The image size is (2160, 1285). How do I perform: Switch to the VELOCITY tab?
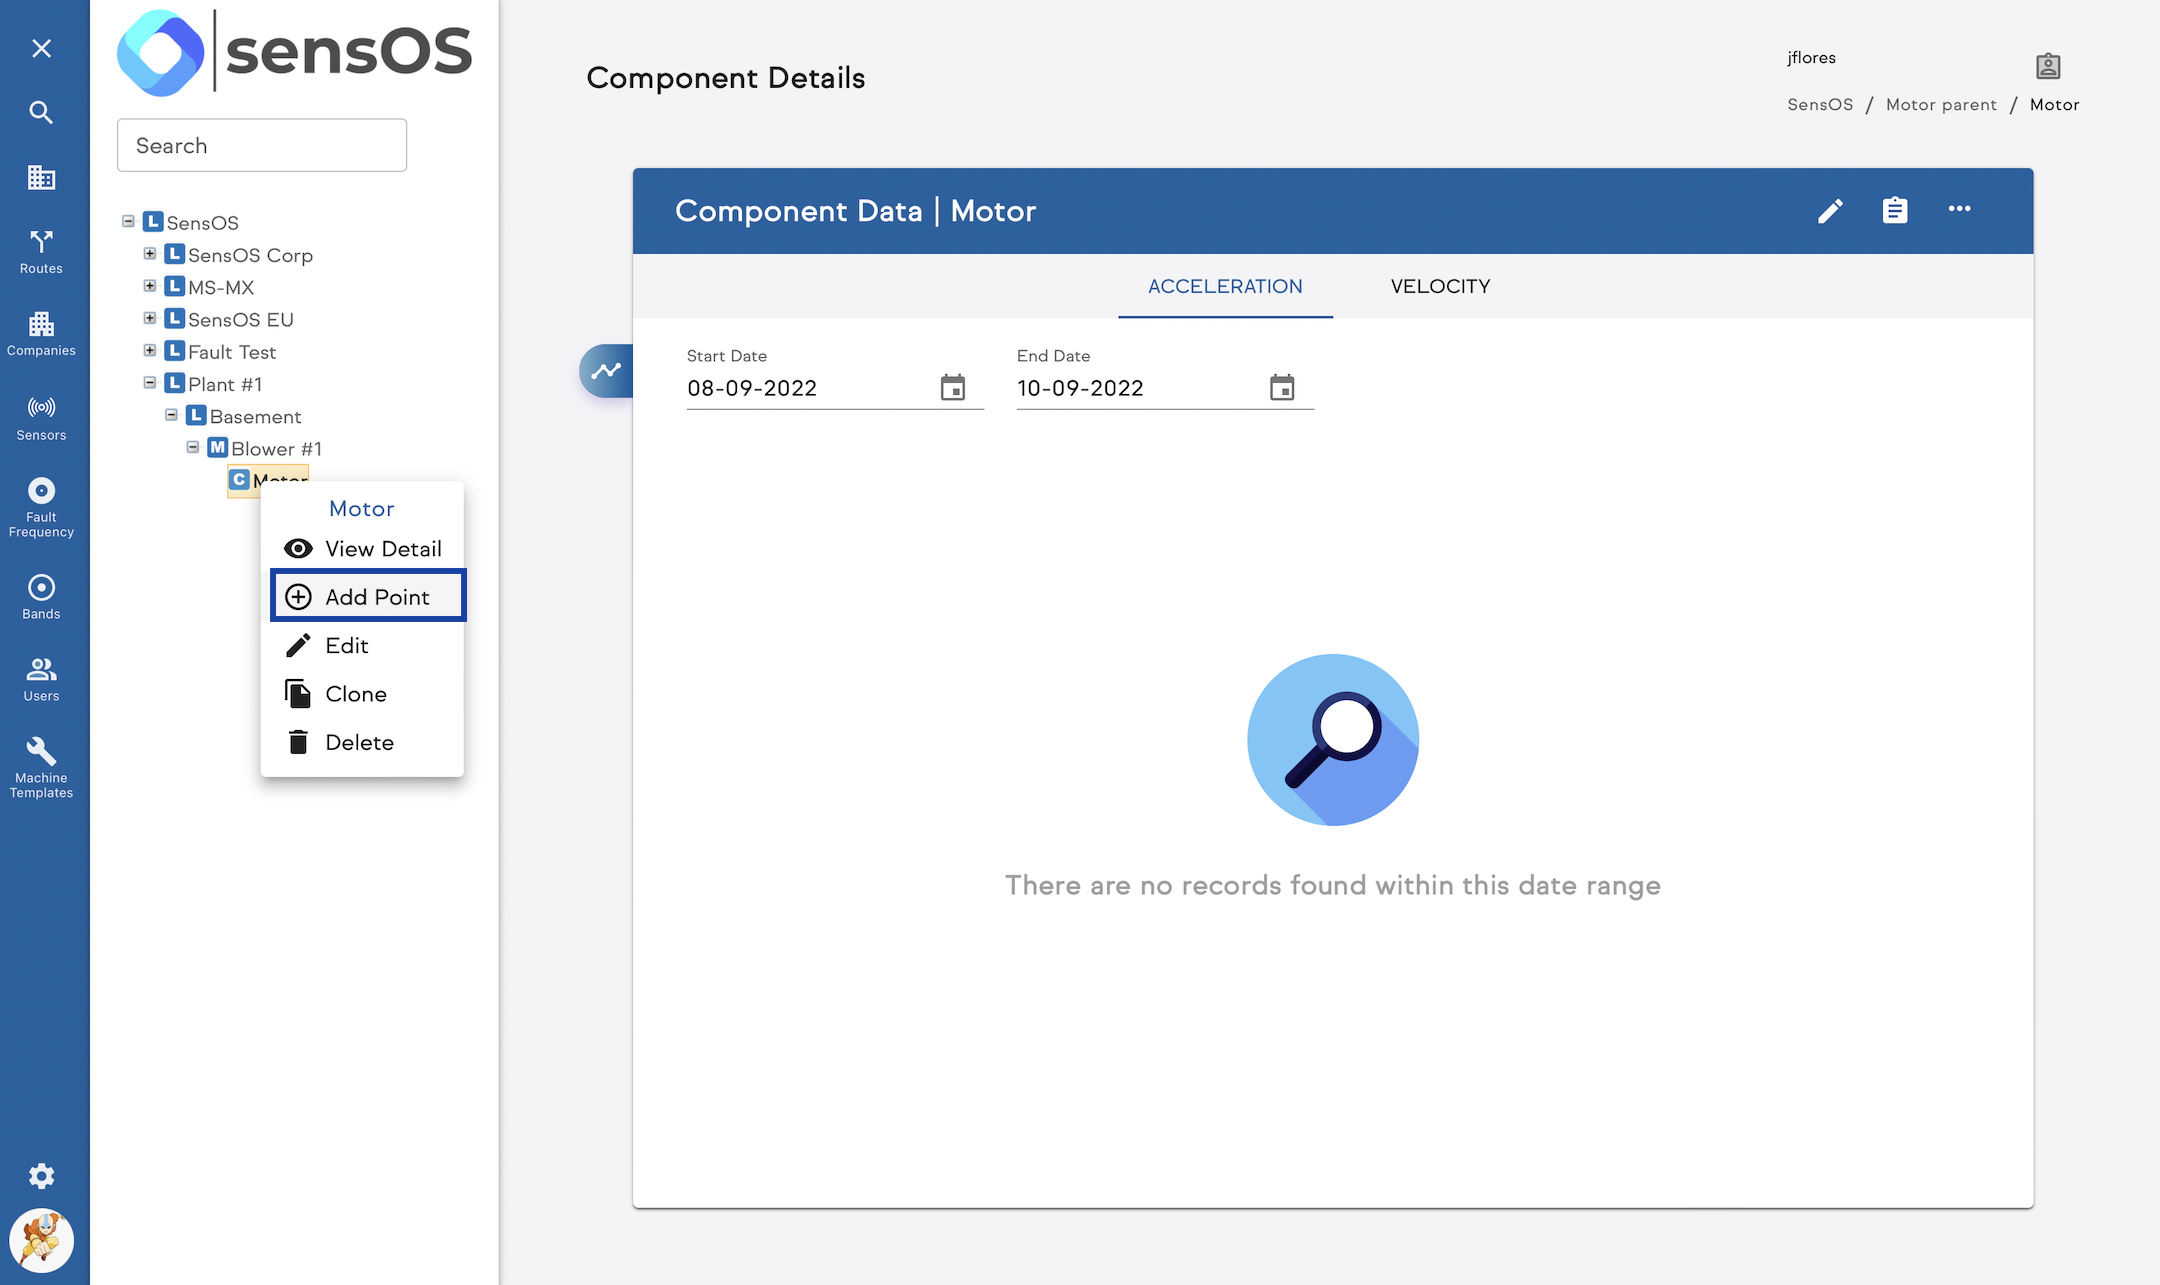(1440, 286)
